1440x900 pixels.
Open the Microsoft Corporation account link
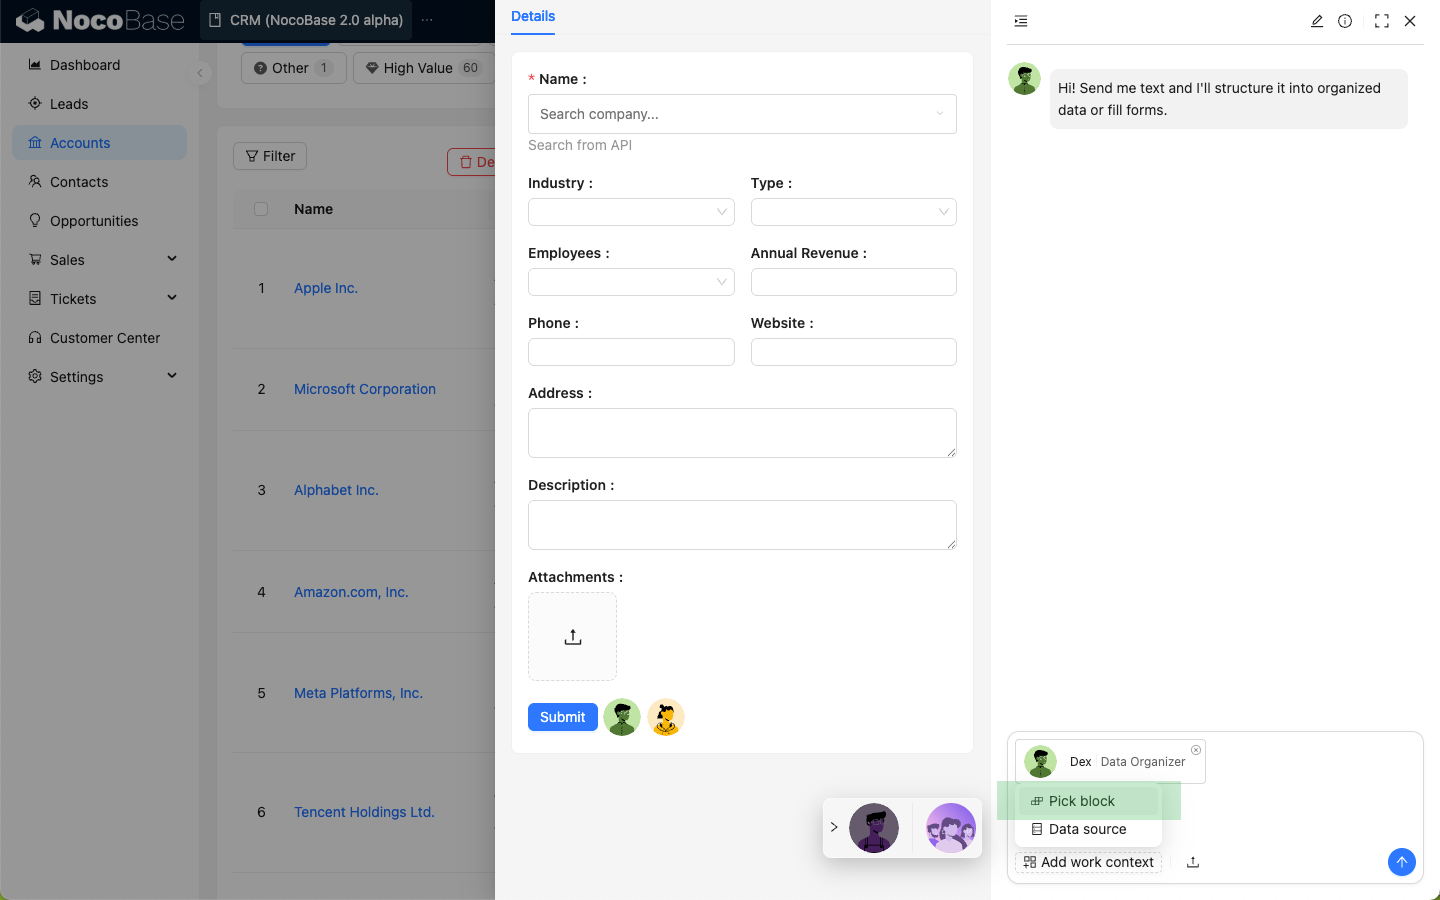pos(365,389)
